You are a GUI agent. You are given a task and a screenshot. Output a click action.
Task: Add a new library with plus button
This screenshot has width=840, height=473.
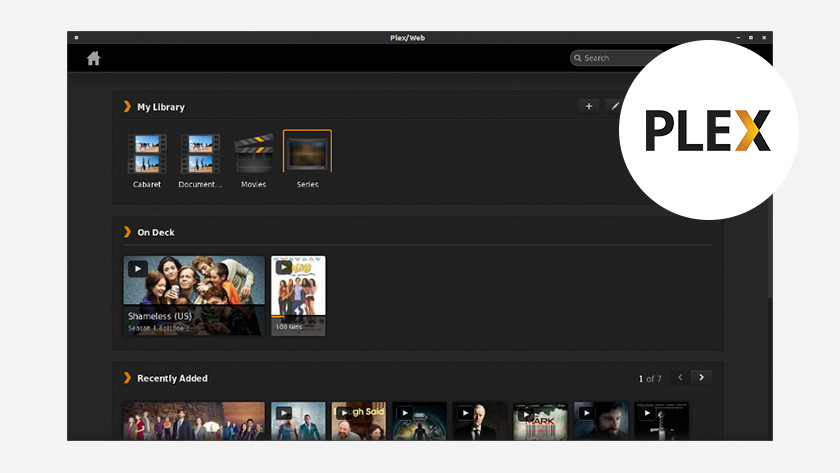tap(589, 106)
